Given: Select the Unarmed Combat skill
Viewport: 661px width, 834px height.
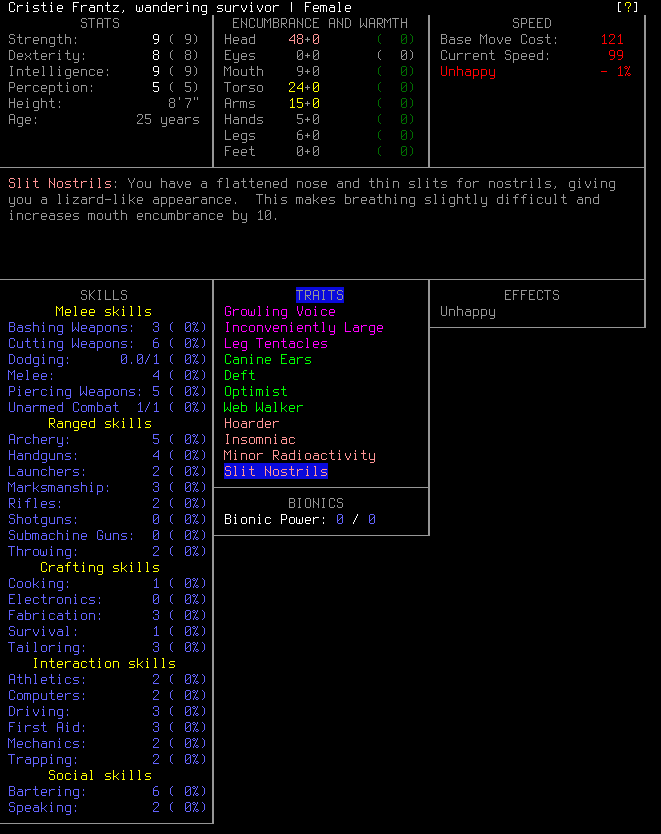Looking at the screenshot, I should click(107, 407).
